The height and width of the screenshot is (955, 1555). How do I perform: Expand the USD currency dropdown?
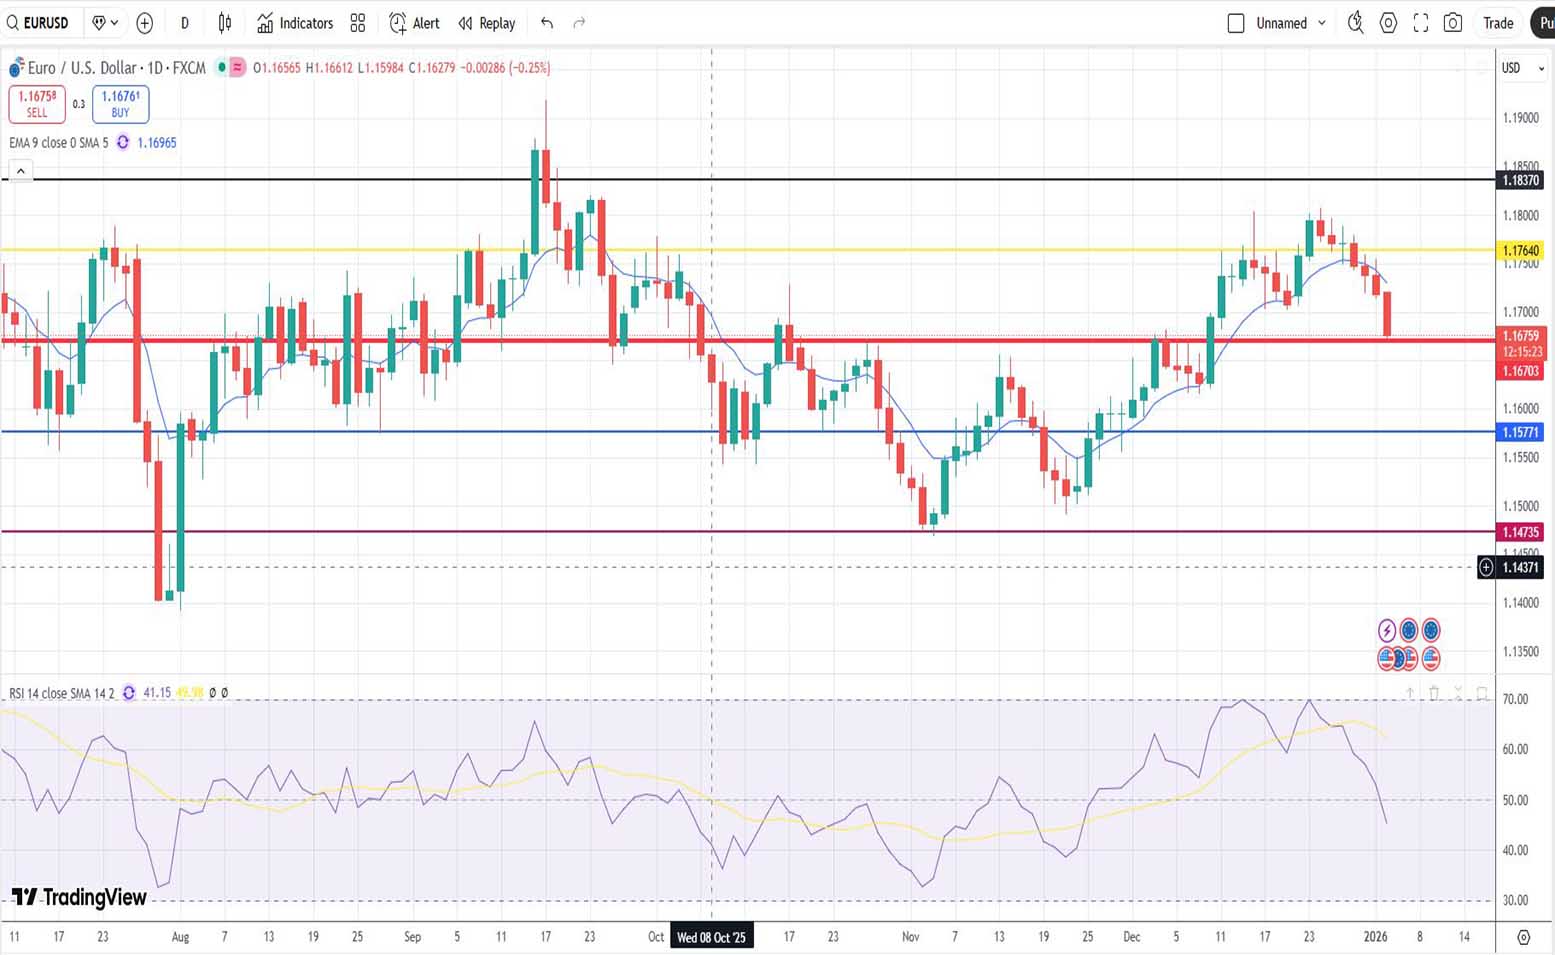click(x=1522, y=68)
